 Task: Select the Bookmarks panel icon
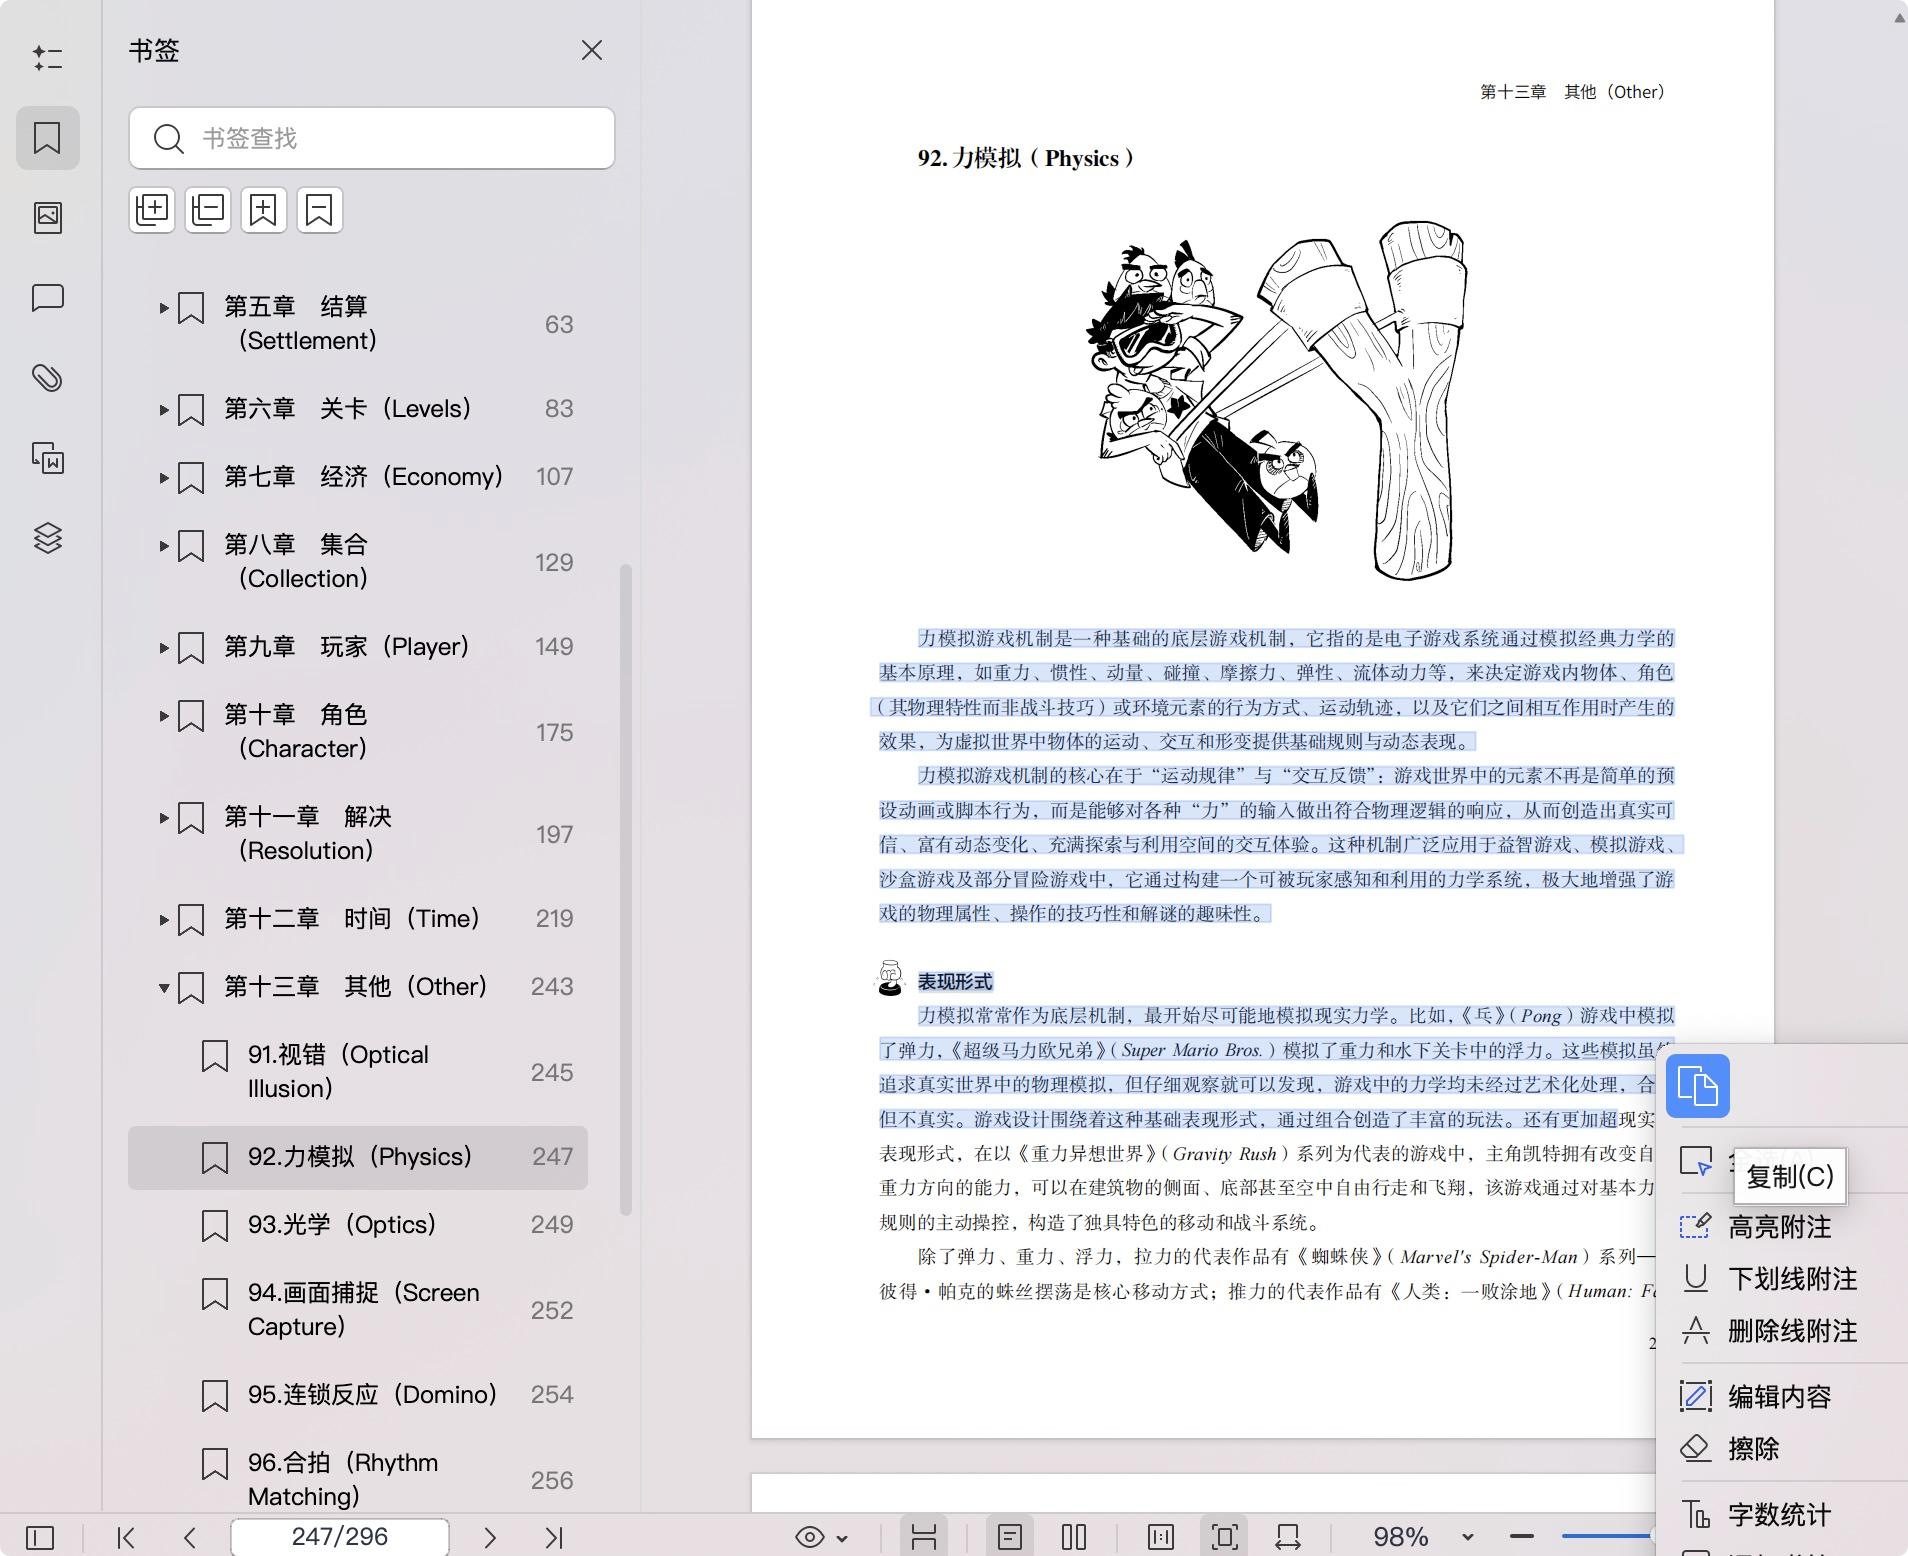(47, 138)
